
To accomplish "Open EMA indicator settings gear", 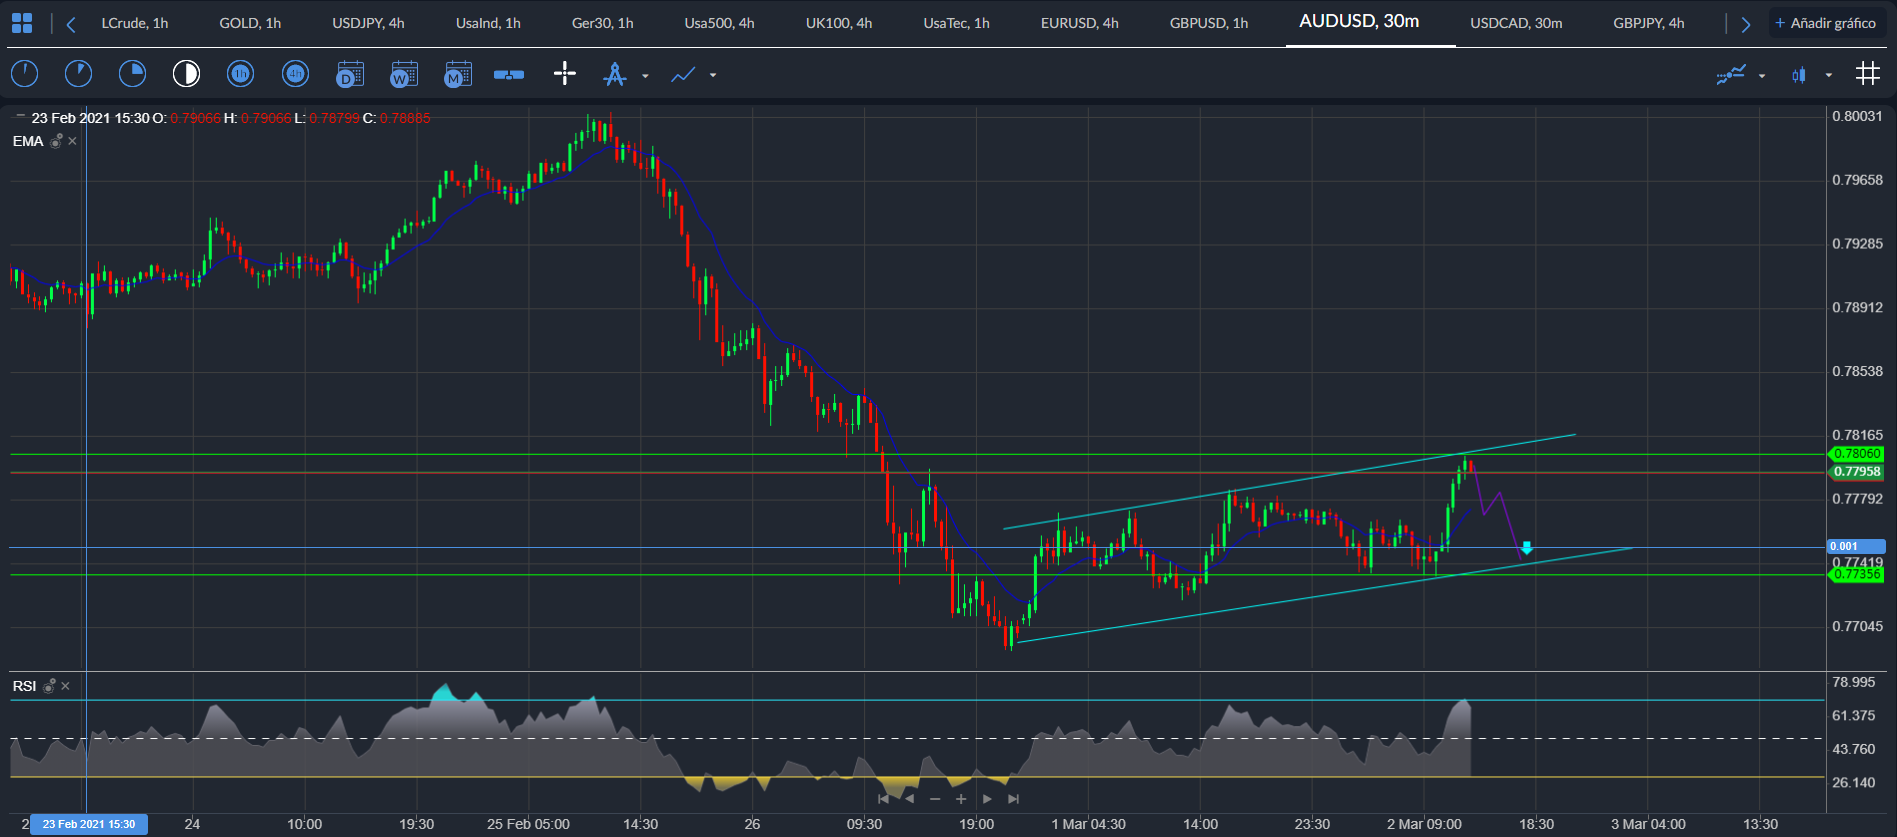I will click(57, 141).
